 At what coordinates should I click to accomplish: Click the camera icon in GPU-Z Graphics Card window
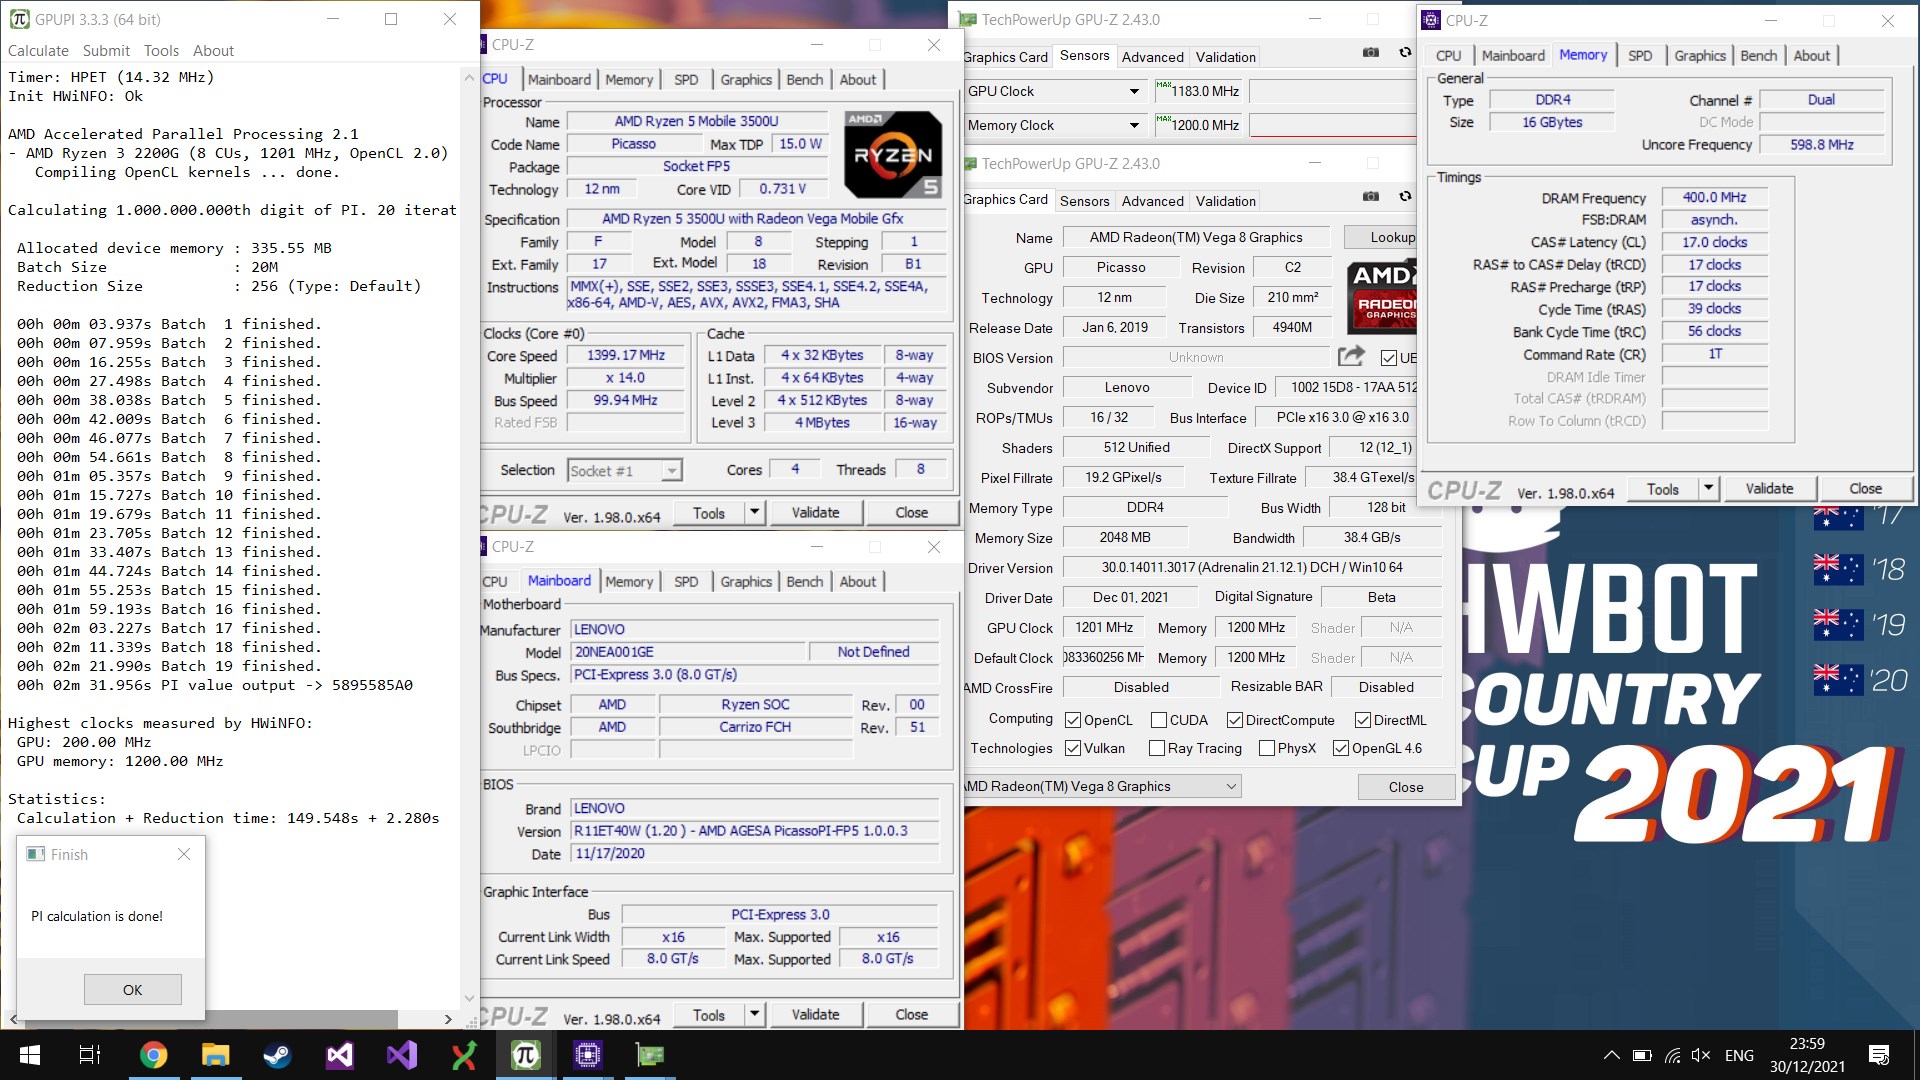click(x=1371, y=197)
